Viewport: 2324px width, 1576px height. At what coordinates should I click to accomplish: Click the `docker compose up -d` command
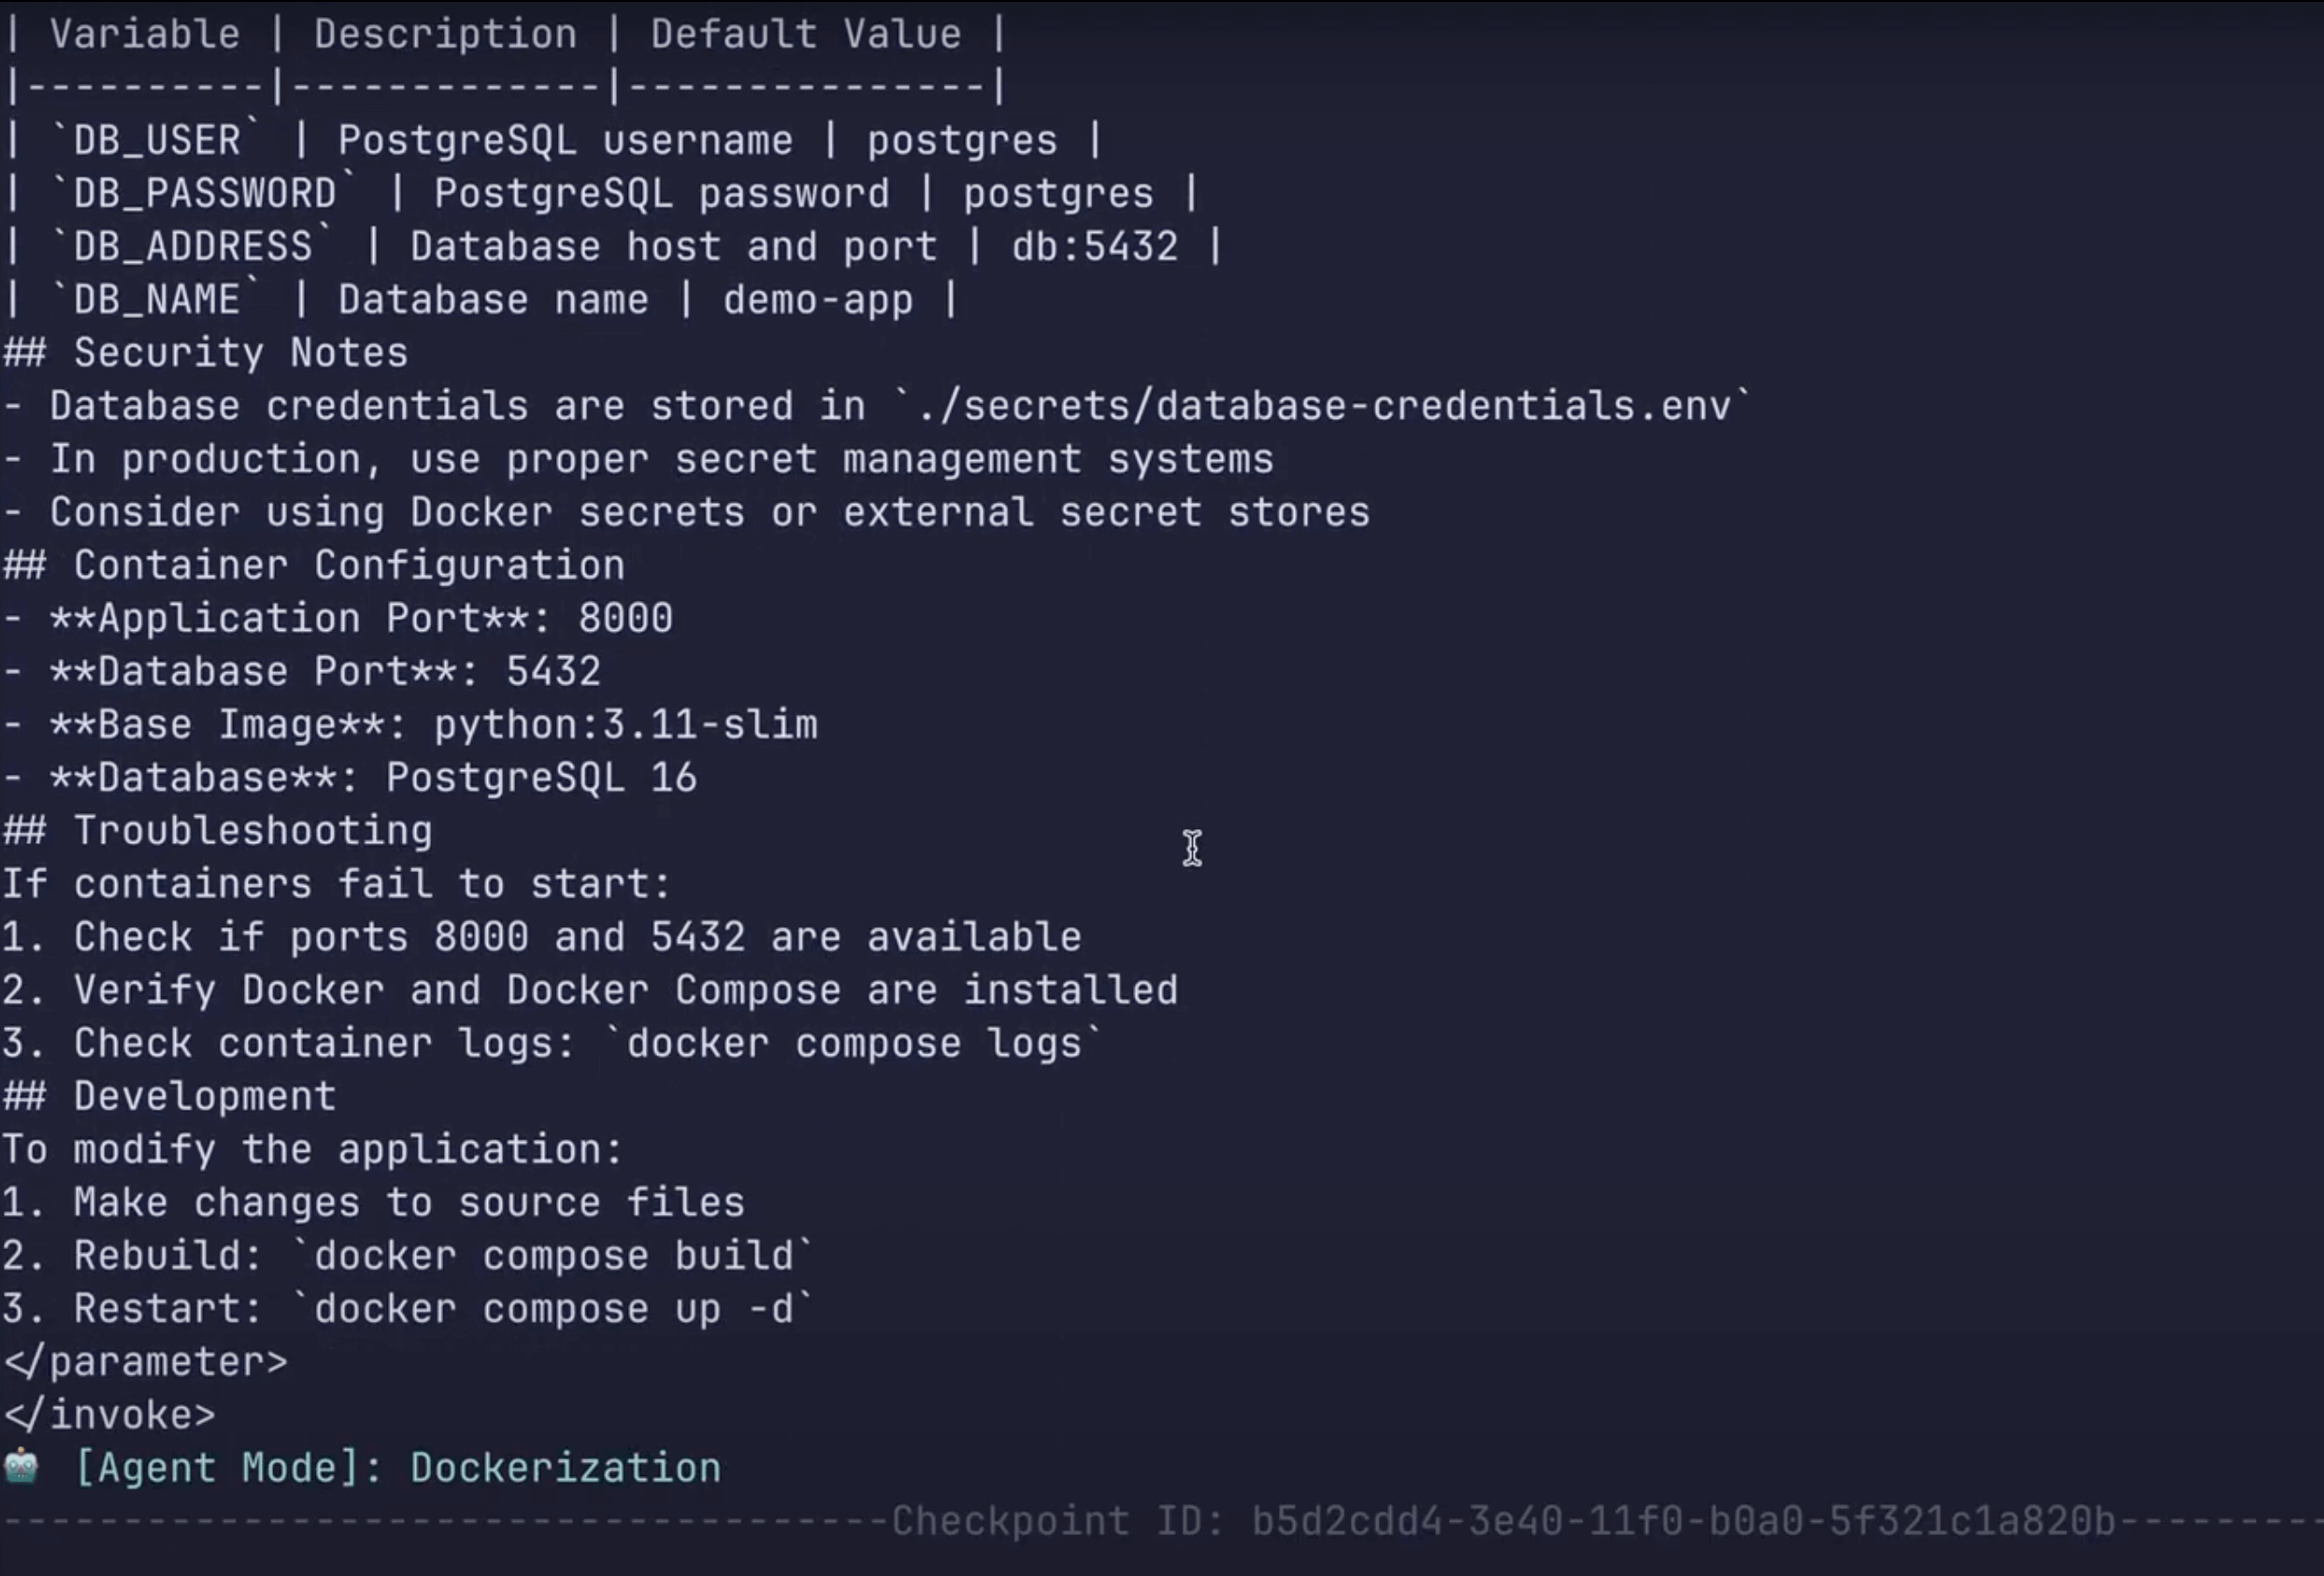point(553,1309)
